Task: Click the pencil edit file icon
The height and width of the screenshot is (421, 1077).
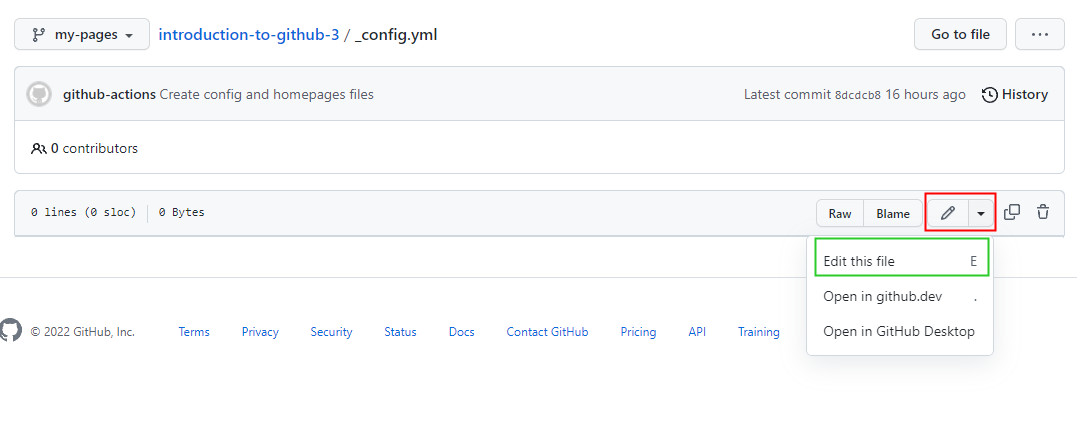Action: [947, 213]
